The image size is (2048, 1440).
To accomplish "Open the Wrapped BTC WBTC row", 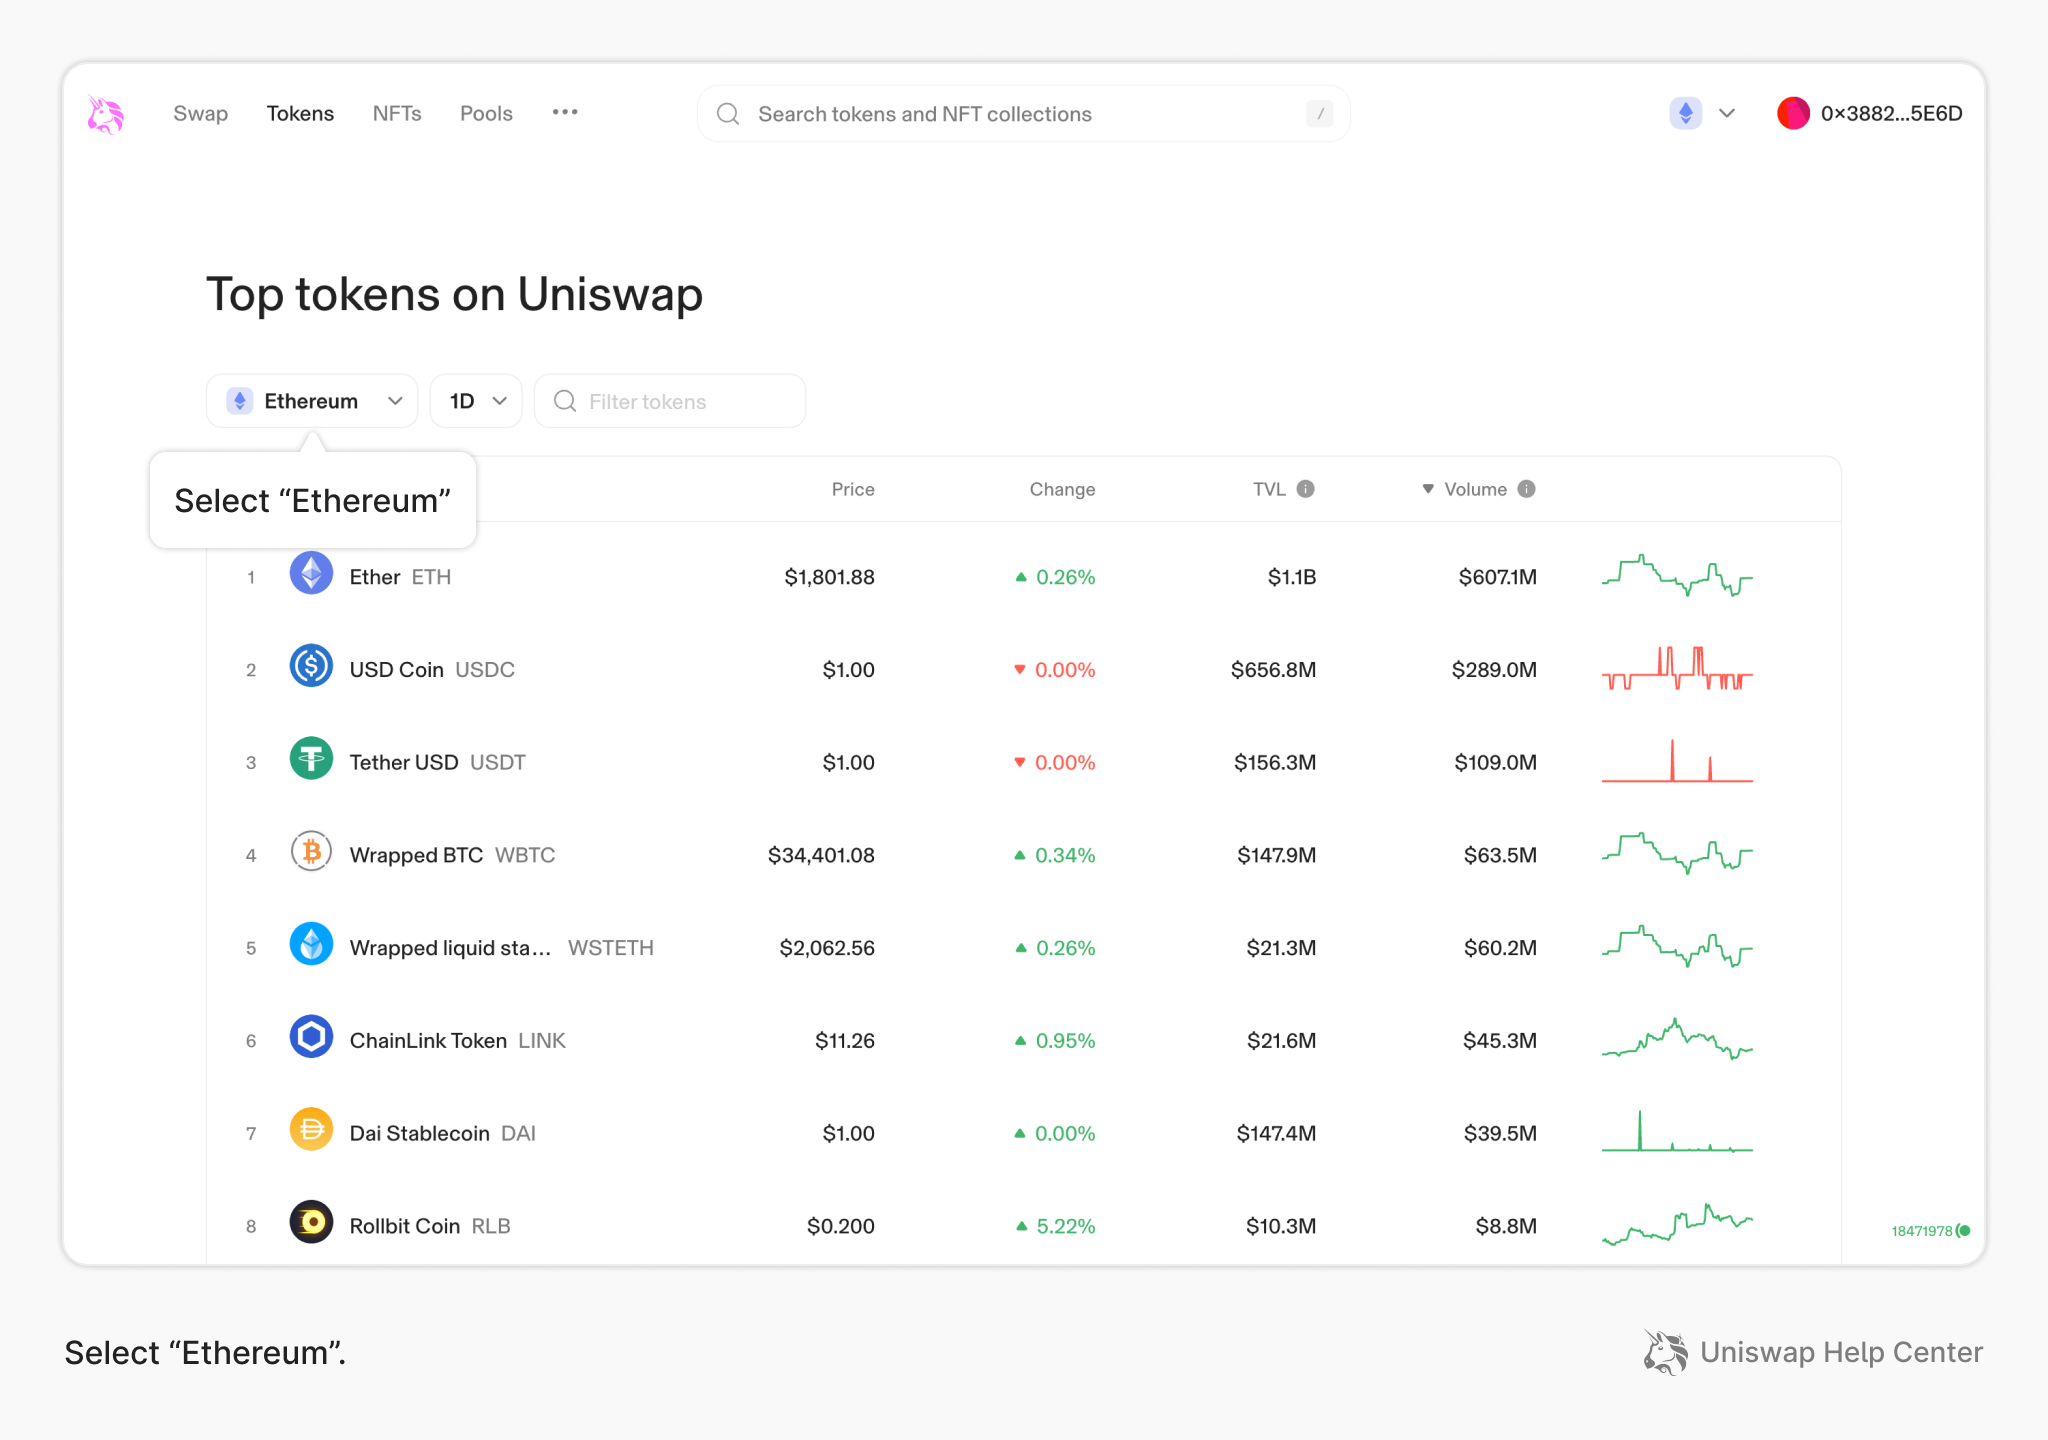I will click(x=1024, y=855).
